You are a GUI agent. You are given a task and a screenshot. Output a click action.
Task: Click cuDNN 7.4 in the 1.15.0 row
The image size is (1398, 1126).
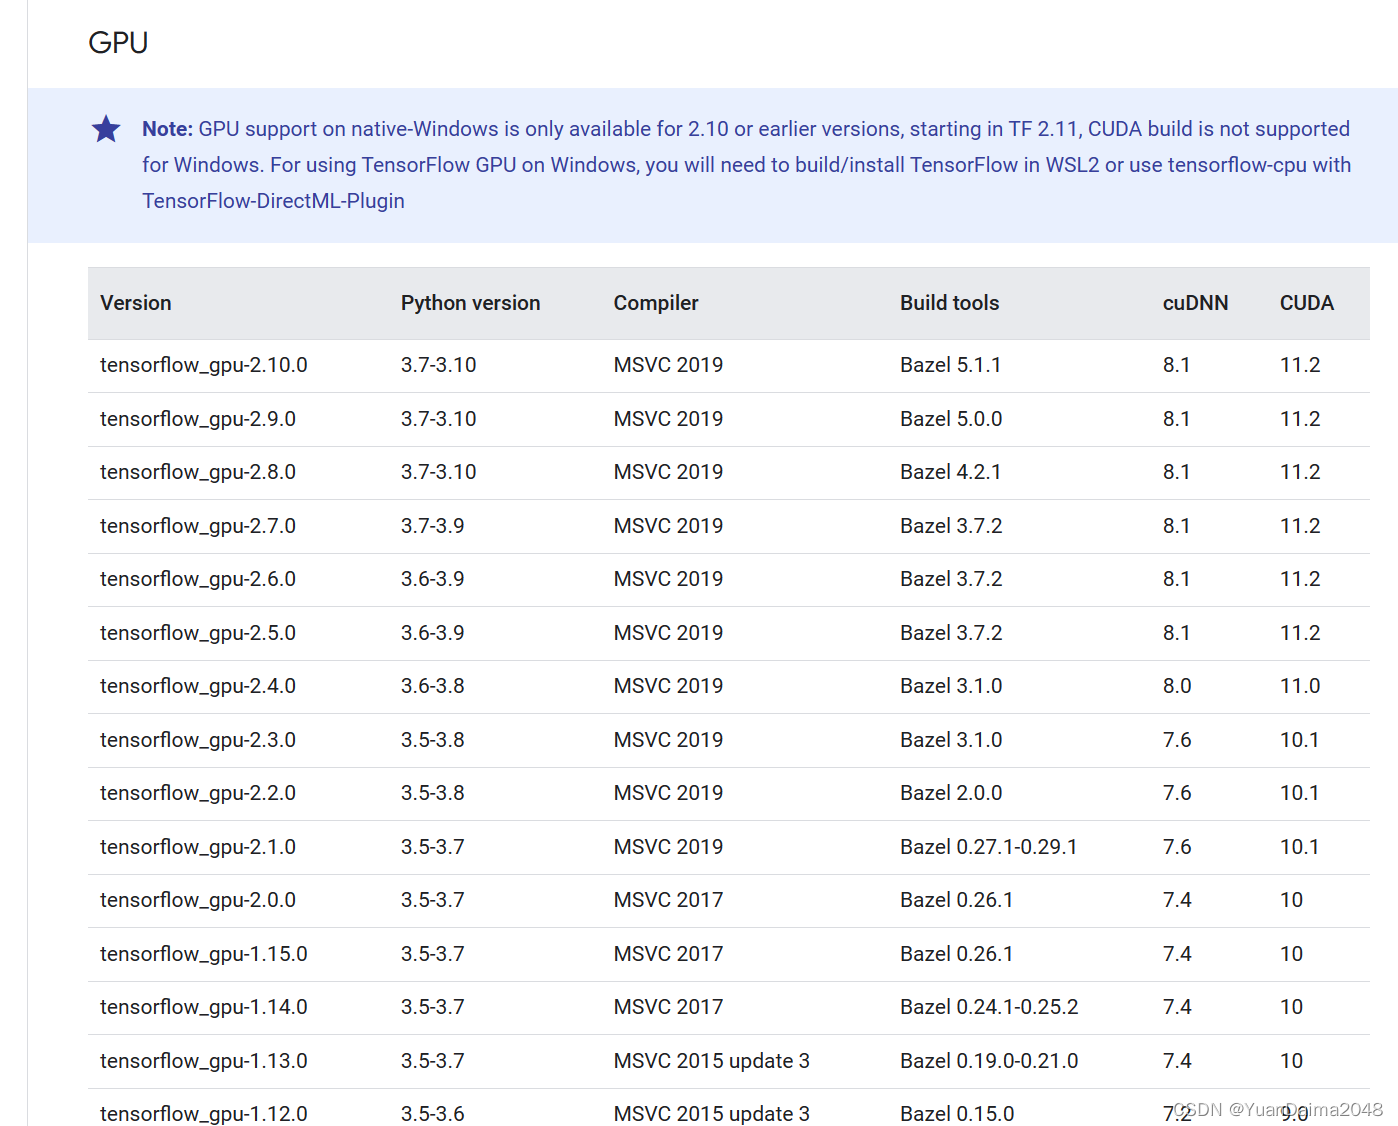pyautogui.click(x=1177, y=954)
